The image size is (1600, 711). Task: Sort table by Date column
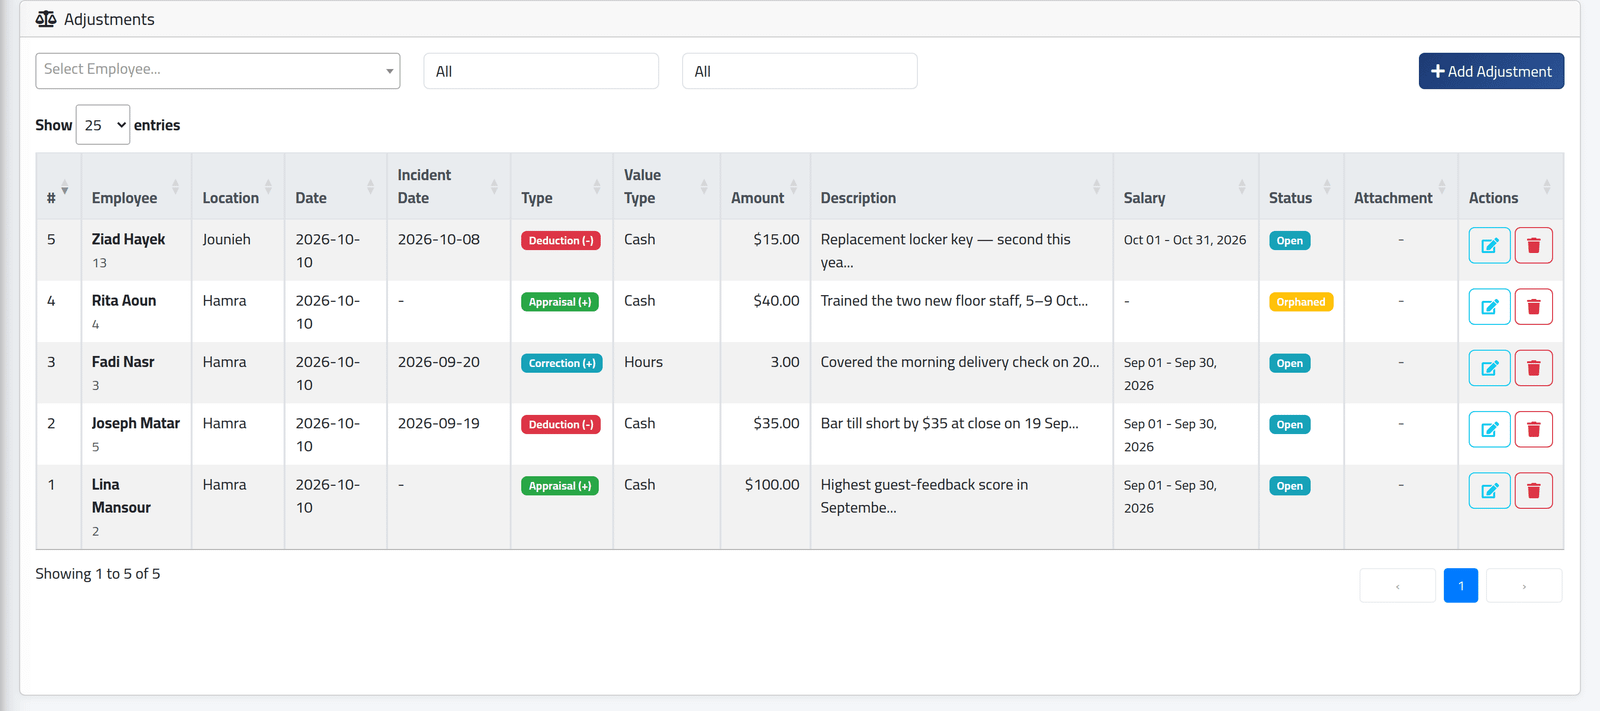(335, 187)
